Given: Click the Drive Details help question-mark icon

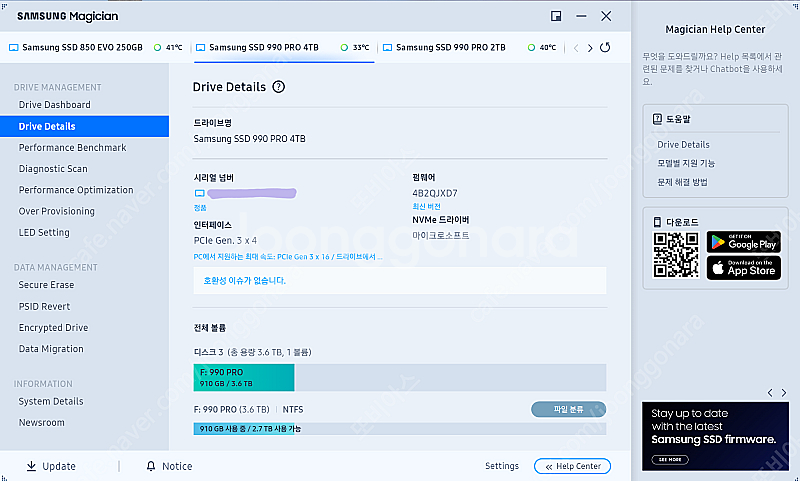Looking at the screenshot, I should (278, 87).
